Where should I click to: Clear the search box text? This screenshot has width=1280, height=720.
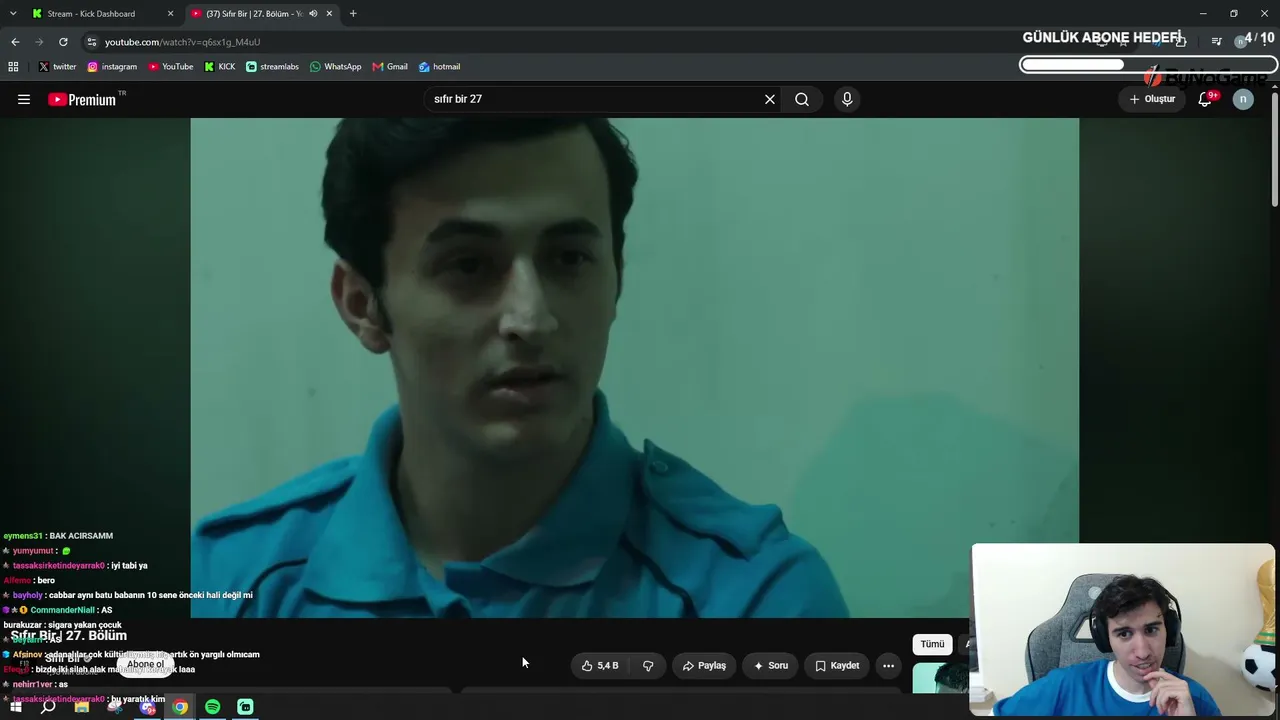[770, 99]
